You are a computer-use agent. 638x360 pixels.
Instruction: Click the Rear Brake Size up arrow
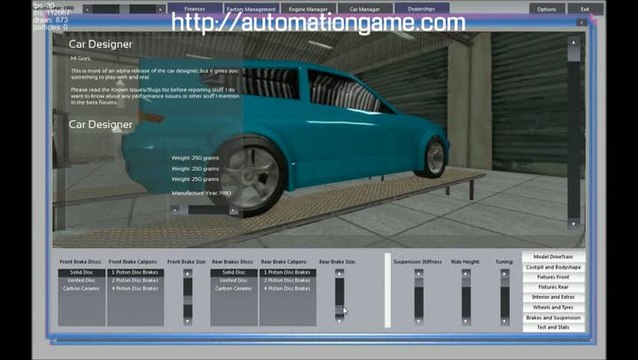click(x=339, y=274)
